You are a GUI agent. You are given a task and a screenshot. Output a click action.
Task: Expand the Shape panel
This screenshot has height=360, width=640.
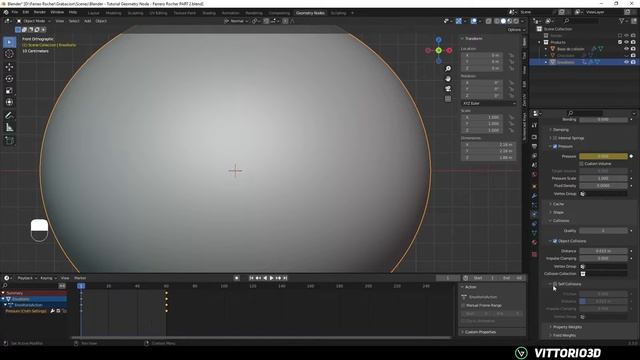click(x=558, y=212)
